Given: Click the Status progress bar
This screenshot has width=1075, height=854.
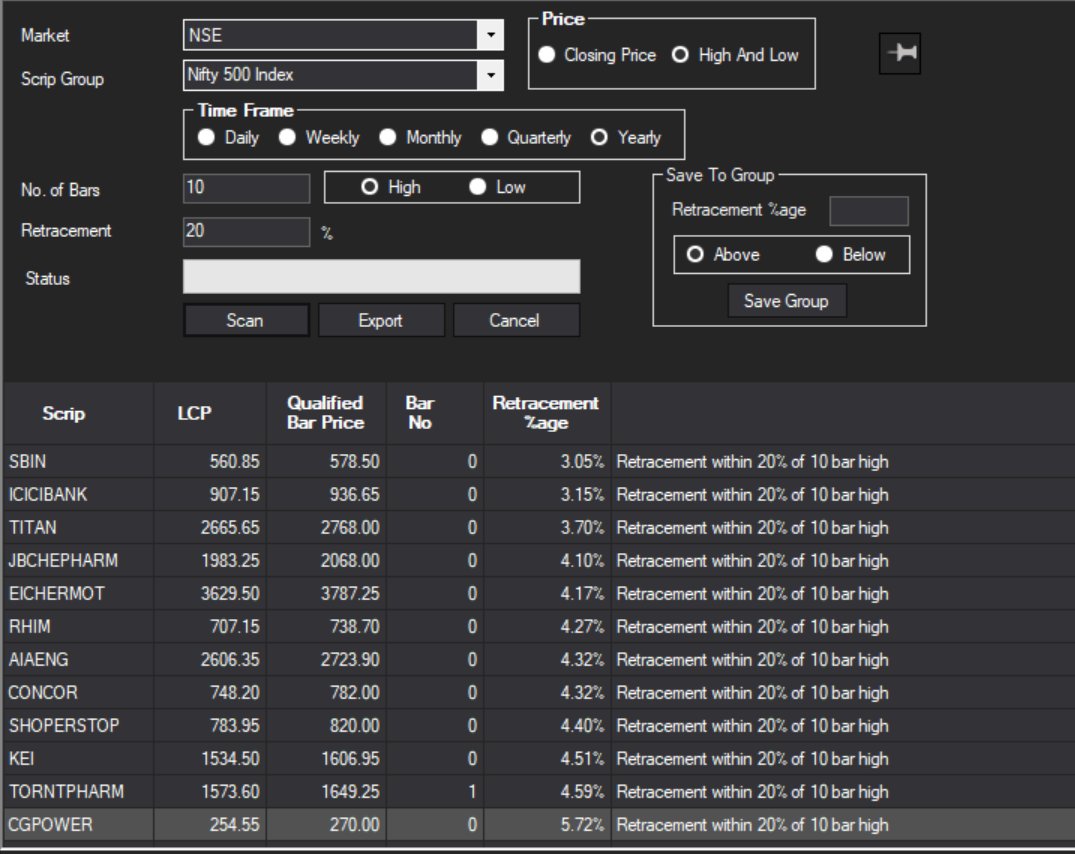Looking at the screenshot, I should [381, 276].
